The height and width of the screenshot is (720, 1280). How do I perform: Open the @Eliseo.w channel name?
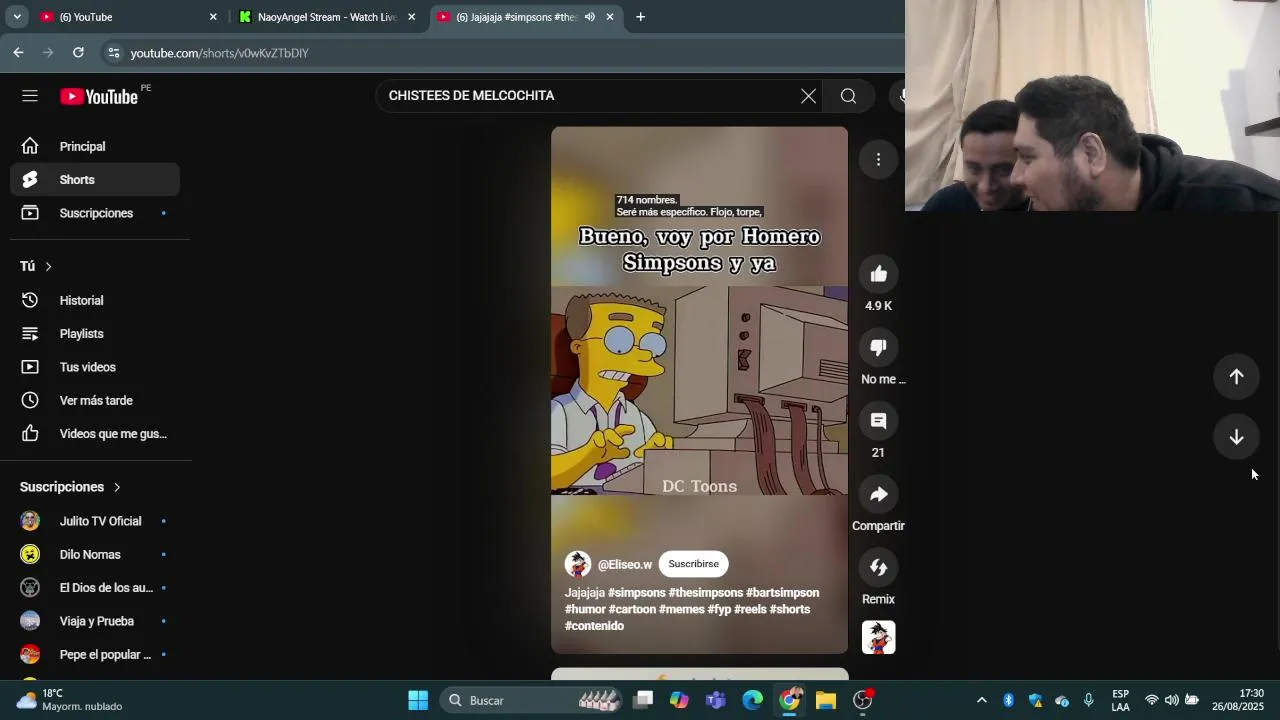click(x=624, y=565)
